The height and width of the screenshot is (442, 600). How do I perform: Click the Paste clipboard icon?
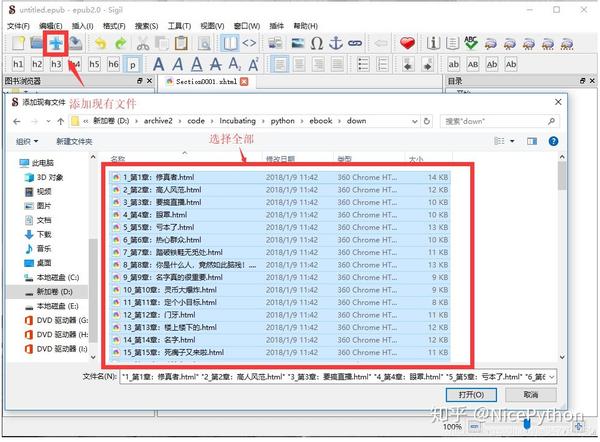(x=181, y=43)
